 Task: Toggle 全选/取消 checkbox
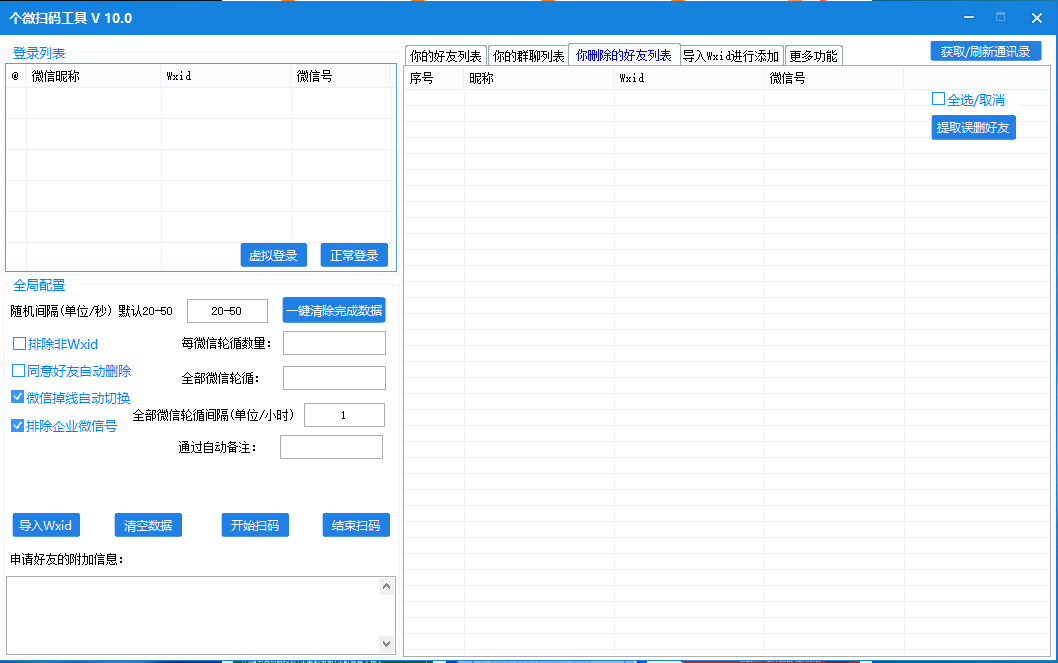coord(938,99)
